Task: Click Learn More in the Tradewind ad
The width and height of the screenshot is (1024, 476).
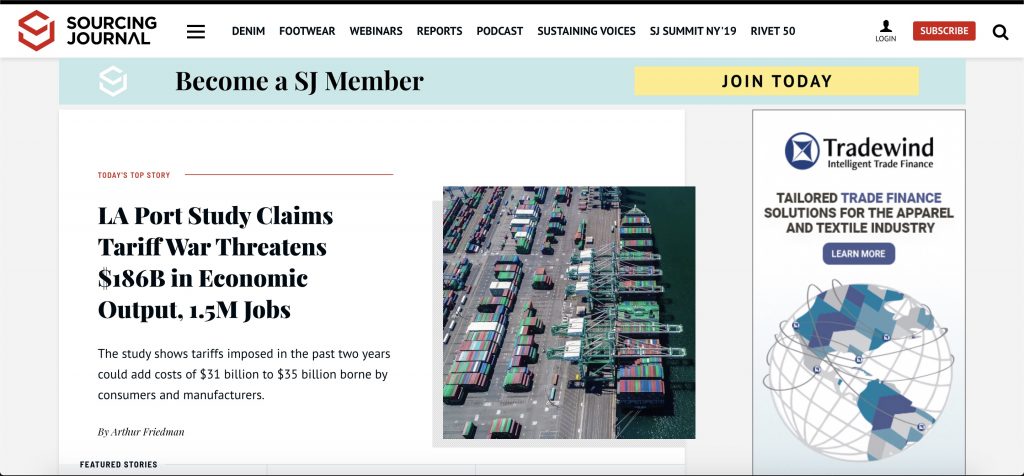Action: pyautogui.click(x=858, y=254)
